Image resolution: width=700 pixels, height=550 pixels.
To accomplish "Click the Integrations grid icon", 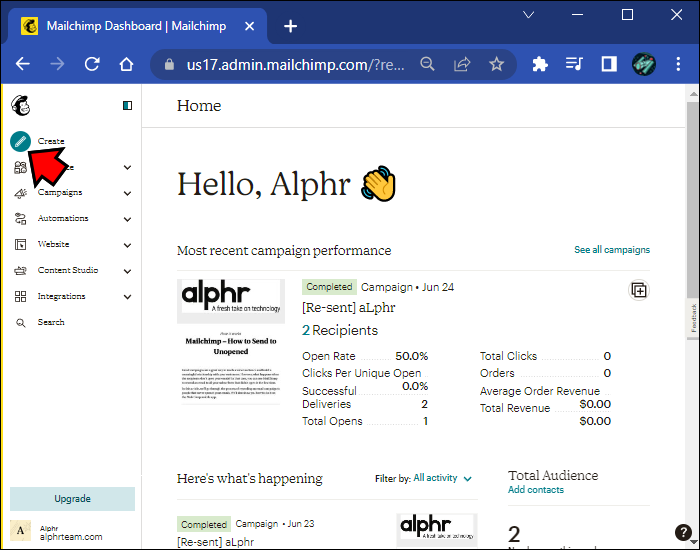I will coord(21,296).
